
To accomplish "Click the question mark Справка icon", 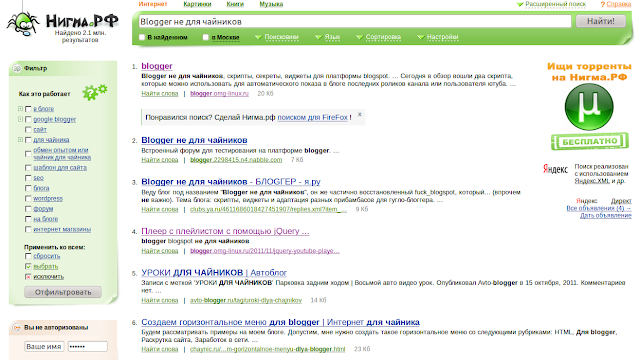I will coord(602,4).
